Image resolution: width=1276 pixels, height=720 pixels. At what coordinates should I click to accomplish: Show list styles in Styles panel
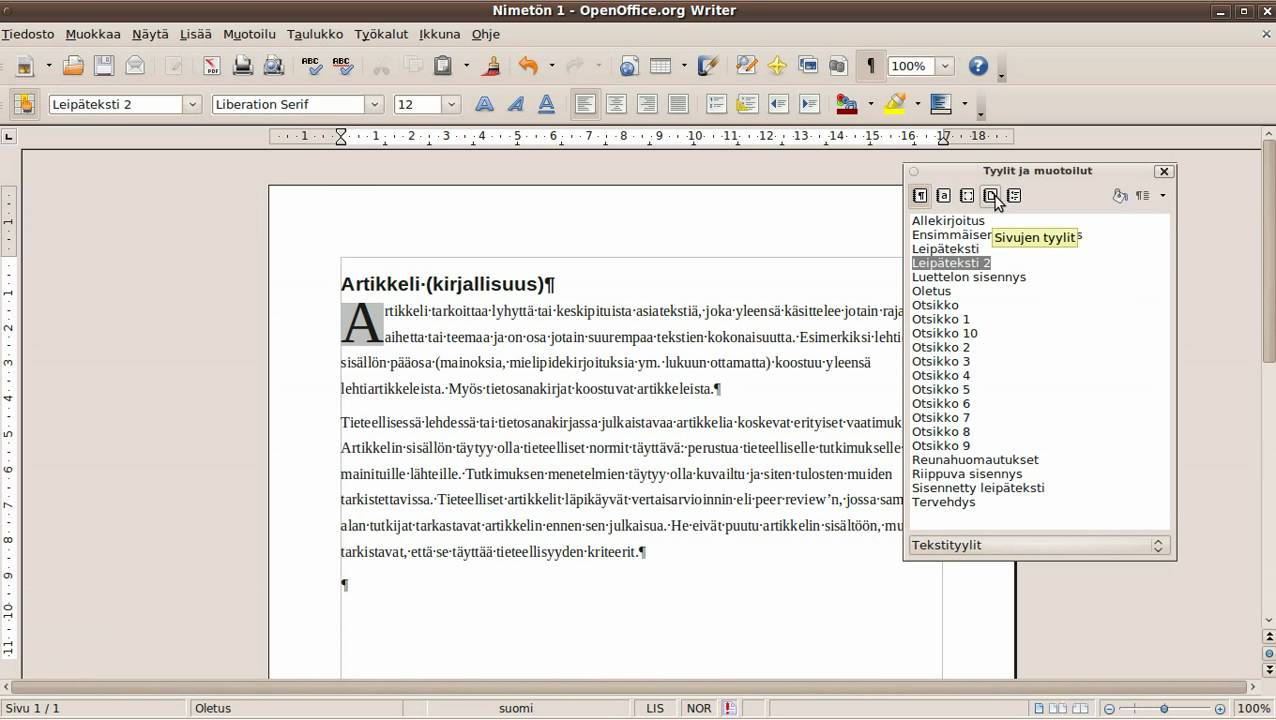tap(1014, 196)
